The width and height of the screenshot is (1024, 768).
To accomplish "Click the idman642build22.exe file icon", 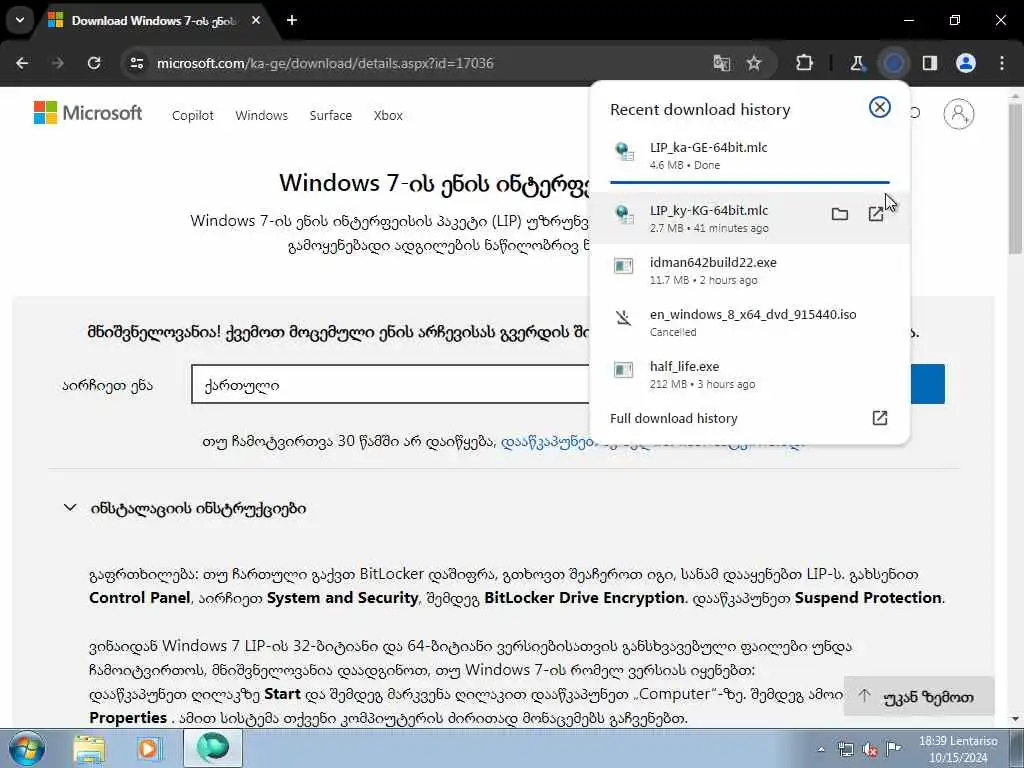I will pyautogui.click(x=624, y=266).
